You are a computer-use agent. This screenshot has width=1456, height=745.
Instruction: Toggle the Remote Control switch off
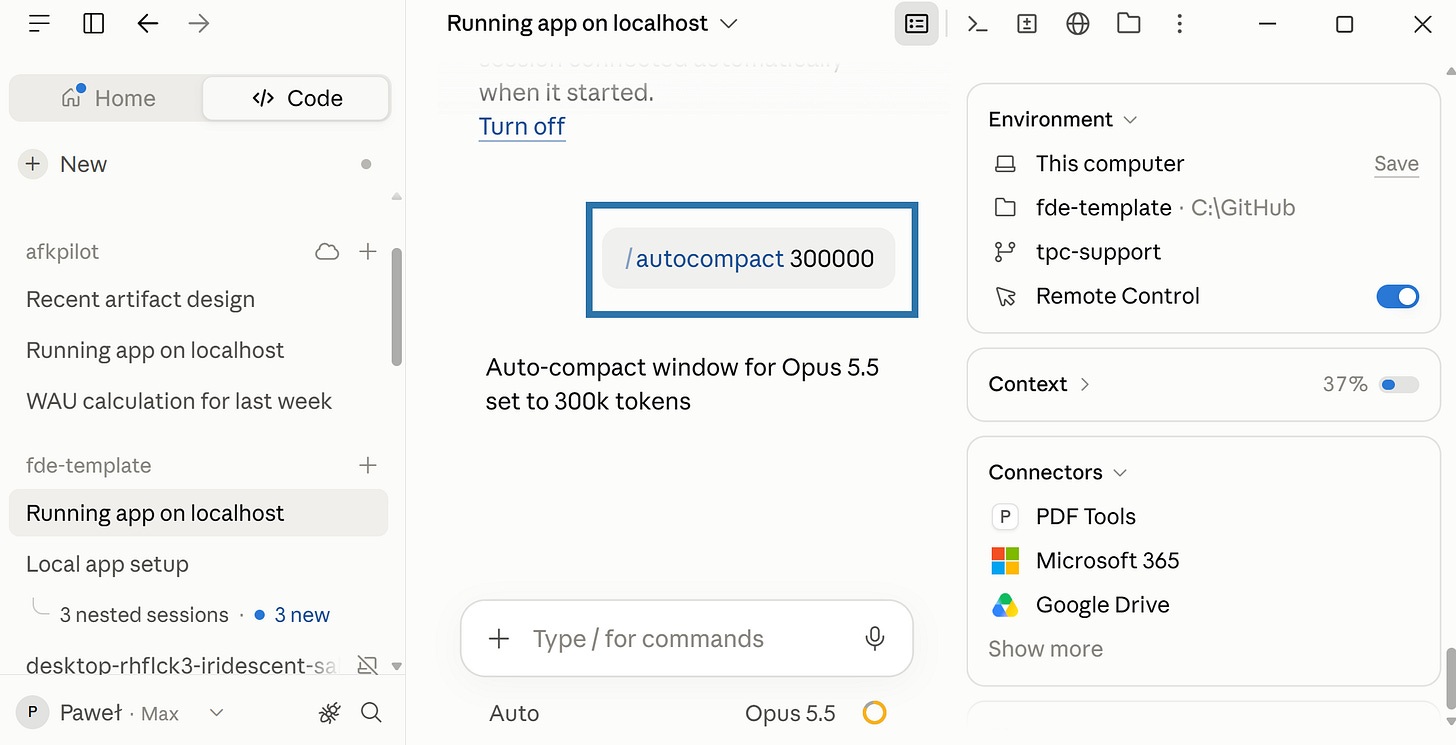click(x=1398, y=296)
